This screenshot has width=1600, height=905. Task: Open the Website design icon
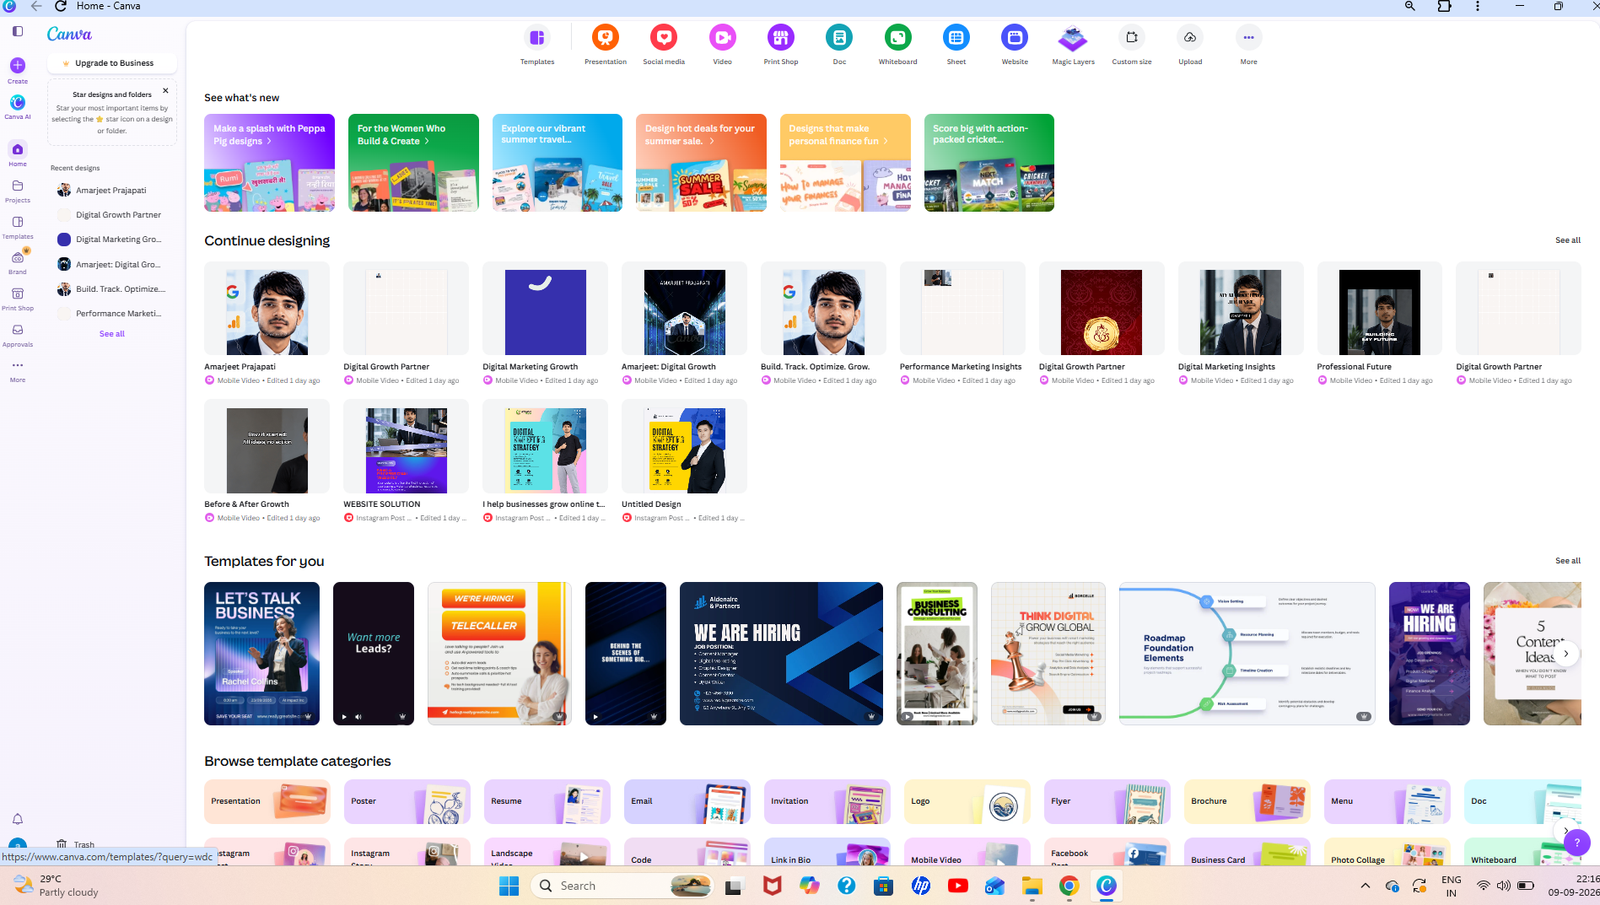[1015, 38]
